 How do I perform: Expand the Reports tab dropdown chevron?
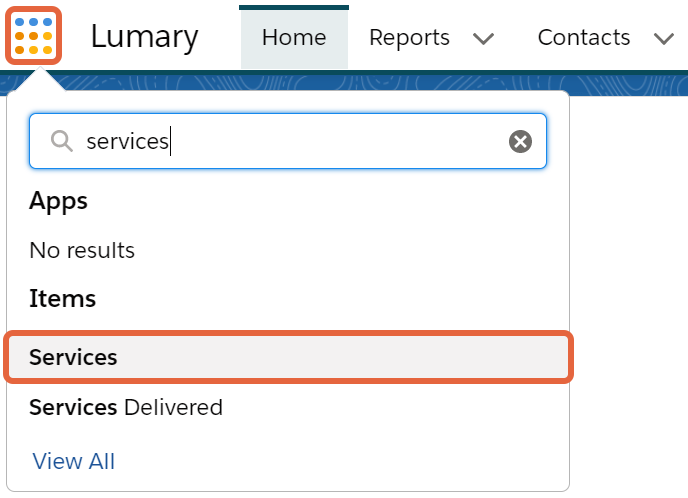(x=483, y=39)
